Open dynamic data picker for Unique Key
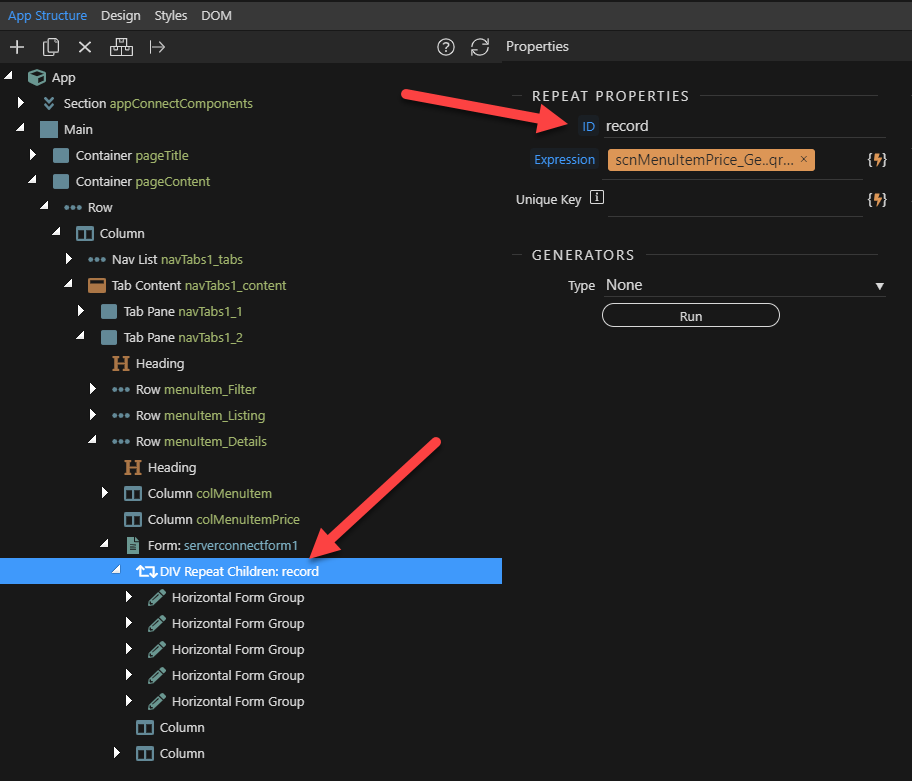912x781 pixels. pos(877,199)
